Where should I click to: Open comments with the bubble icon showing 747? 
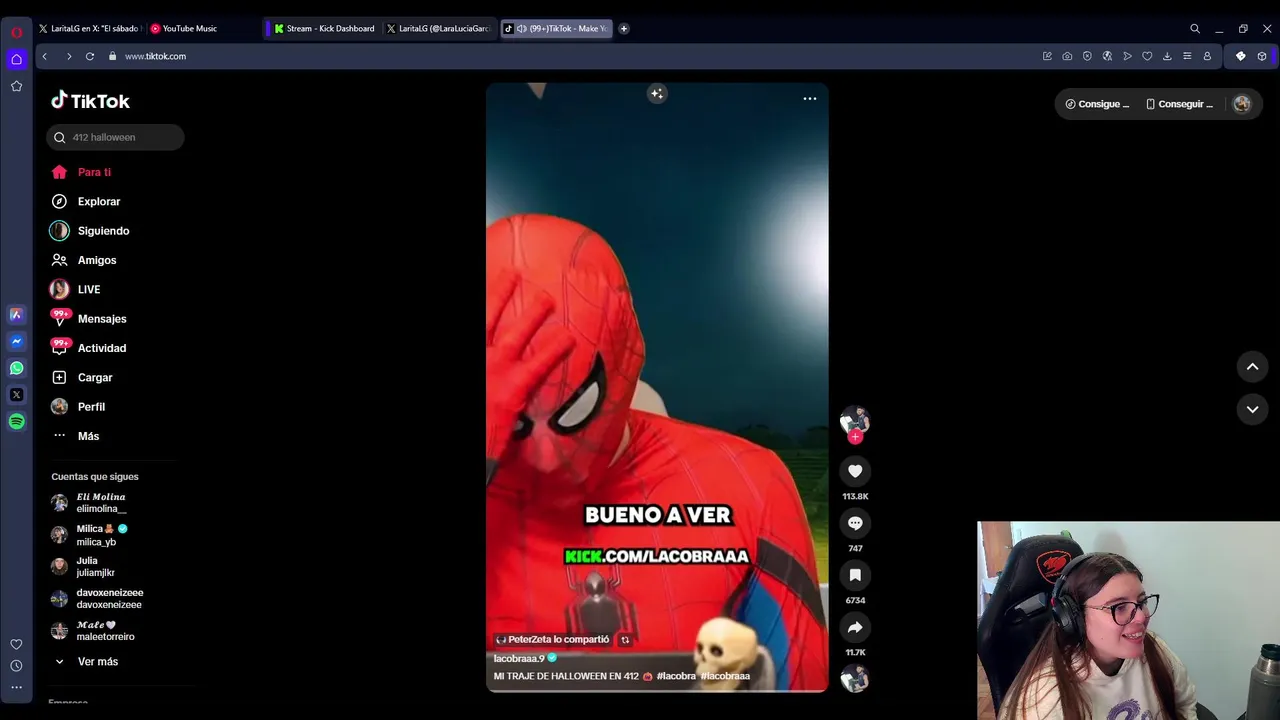(855, 523)
